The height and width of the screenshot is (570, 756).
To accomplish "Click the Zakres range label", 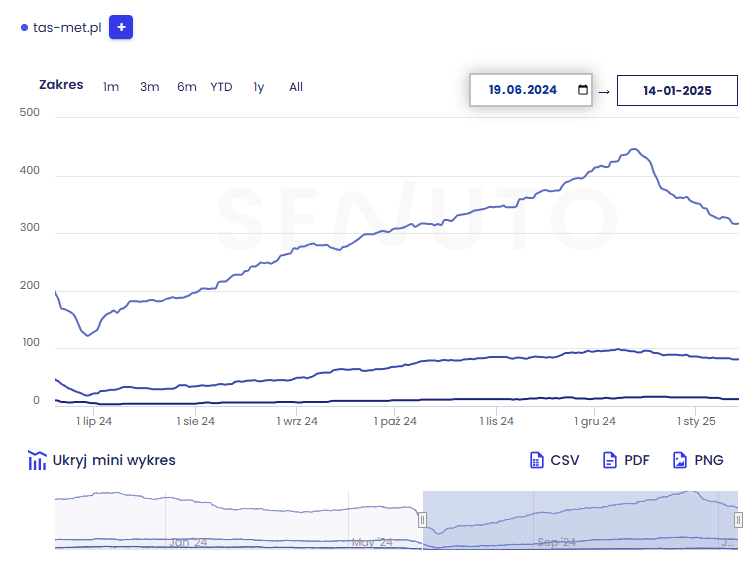I will (x=61, y=85).
